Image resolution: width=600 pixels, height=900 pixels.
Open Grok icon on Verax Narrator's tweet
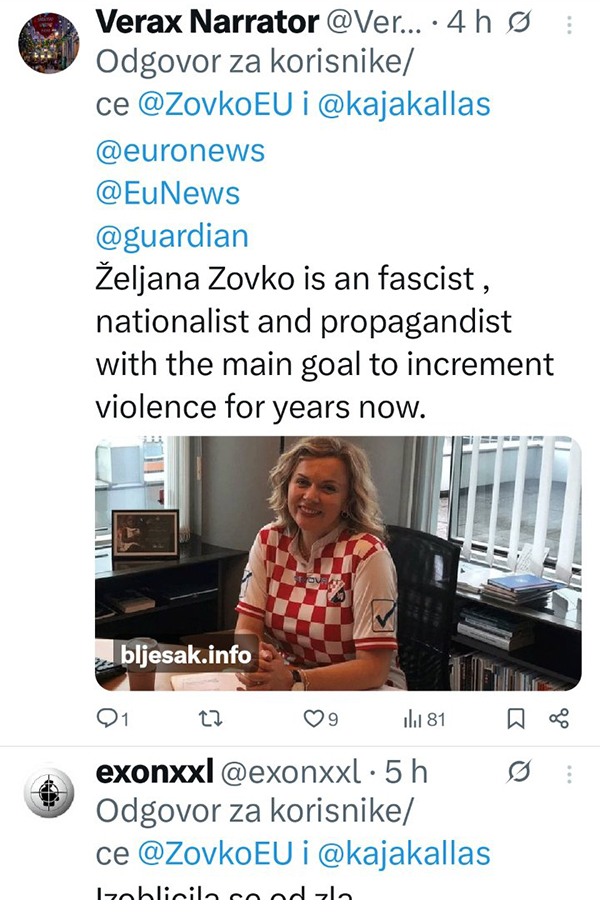(x=520, y=21)
